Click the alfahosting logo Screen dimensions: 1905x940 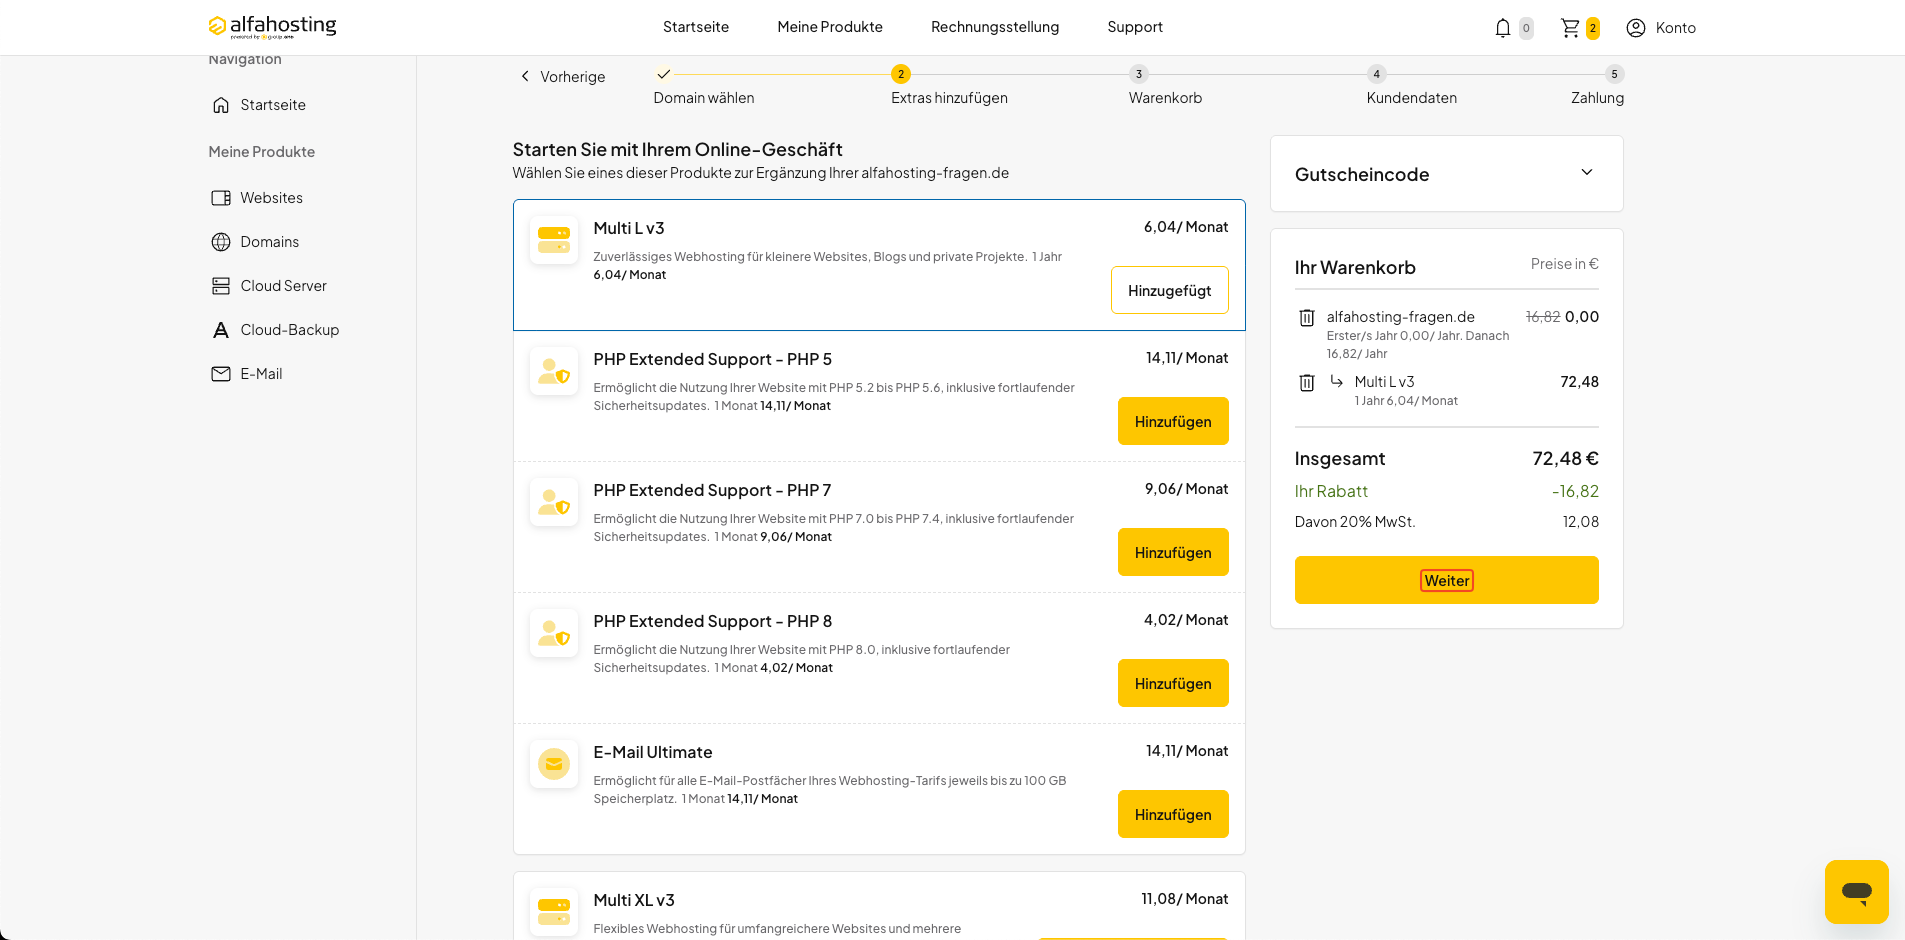272,26
